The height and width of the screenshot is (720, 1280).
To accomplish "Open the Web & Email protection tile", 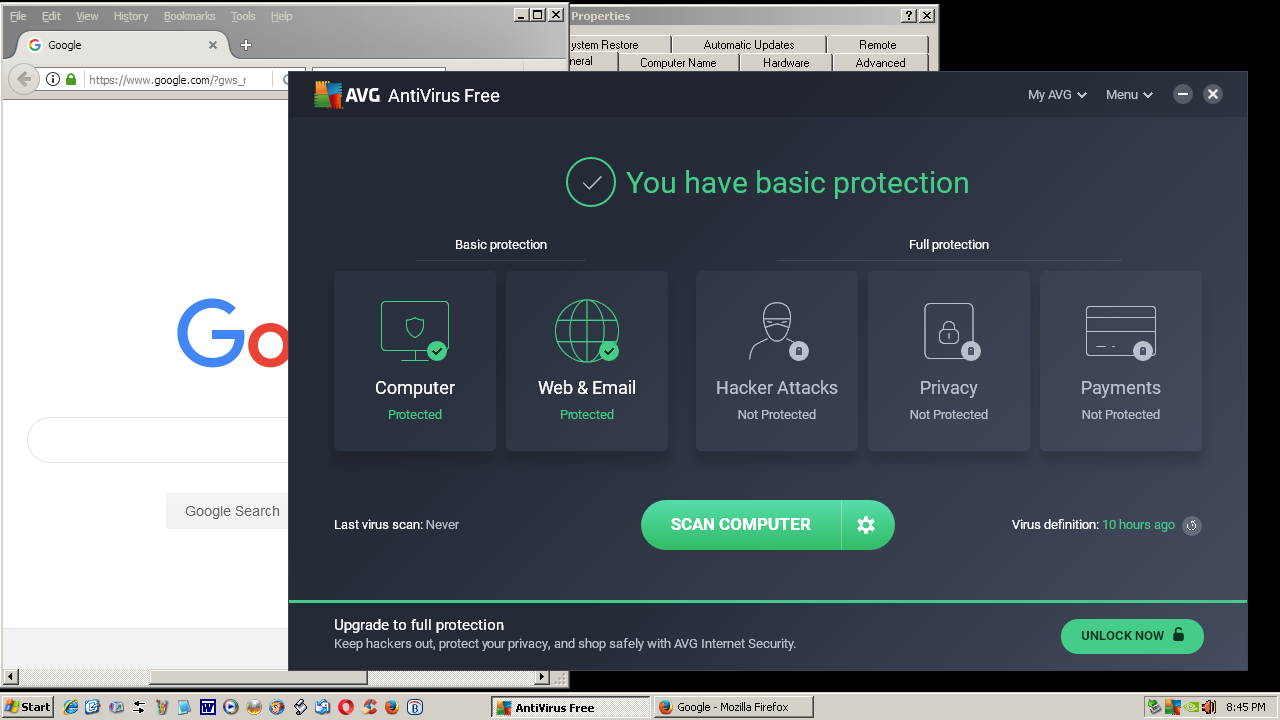I will pos(587,361).
